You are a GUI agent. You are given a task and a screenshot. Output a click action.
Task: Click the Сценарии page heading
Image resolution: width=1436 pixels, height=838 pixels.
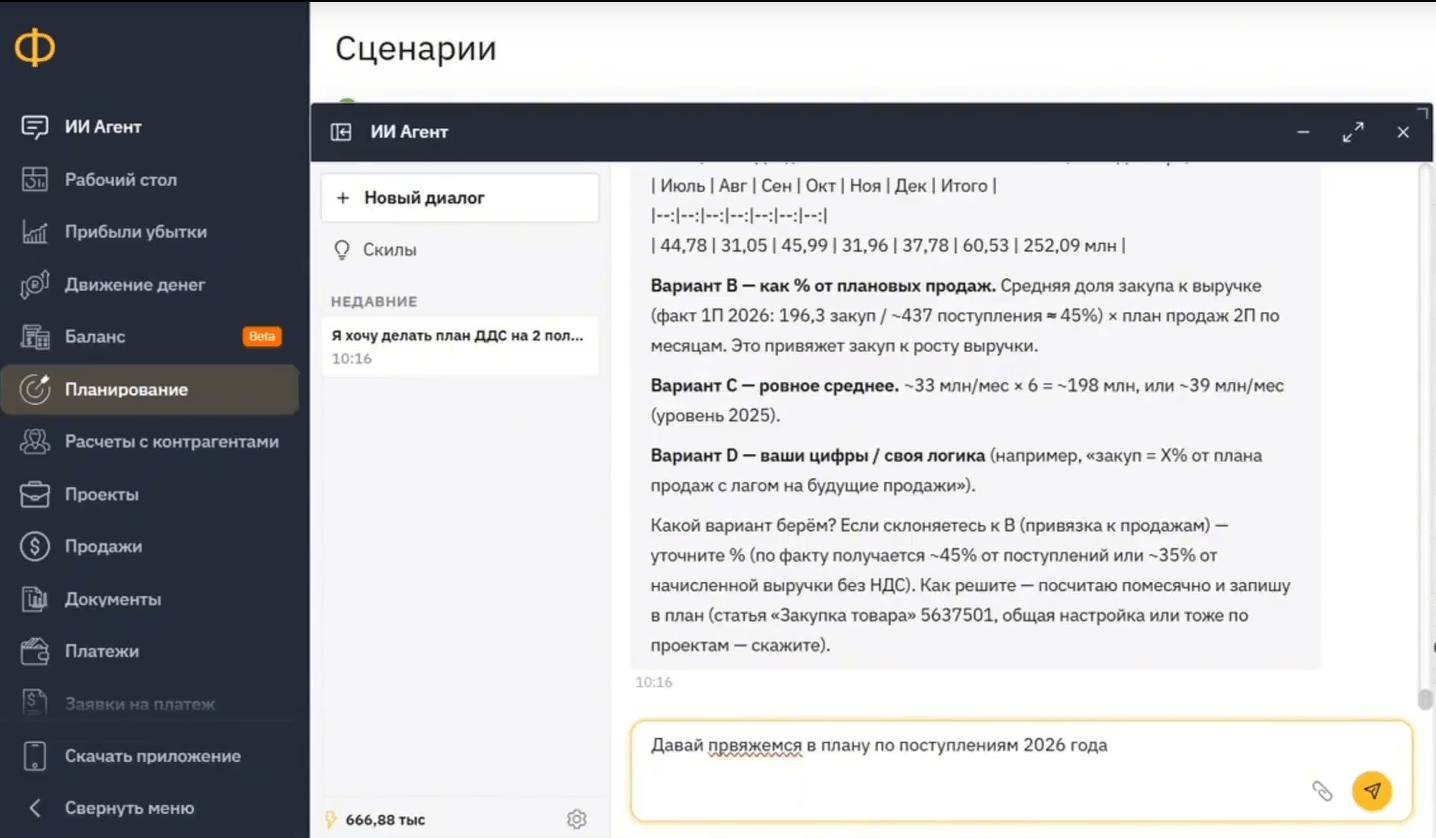coord(416,48)
